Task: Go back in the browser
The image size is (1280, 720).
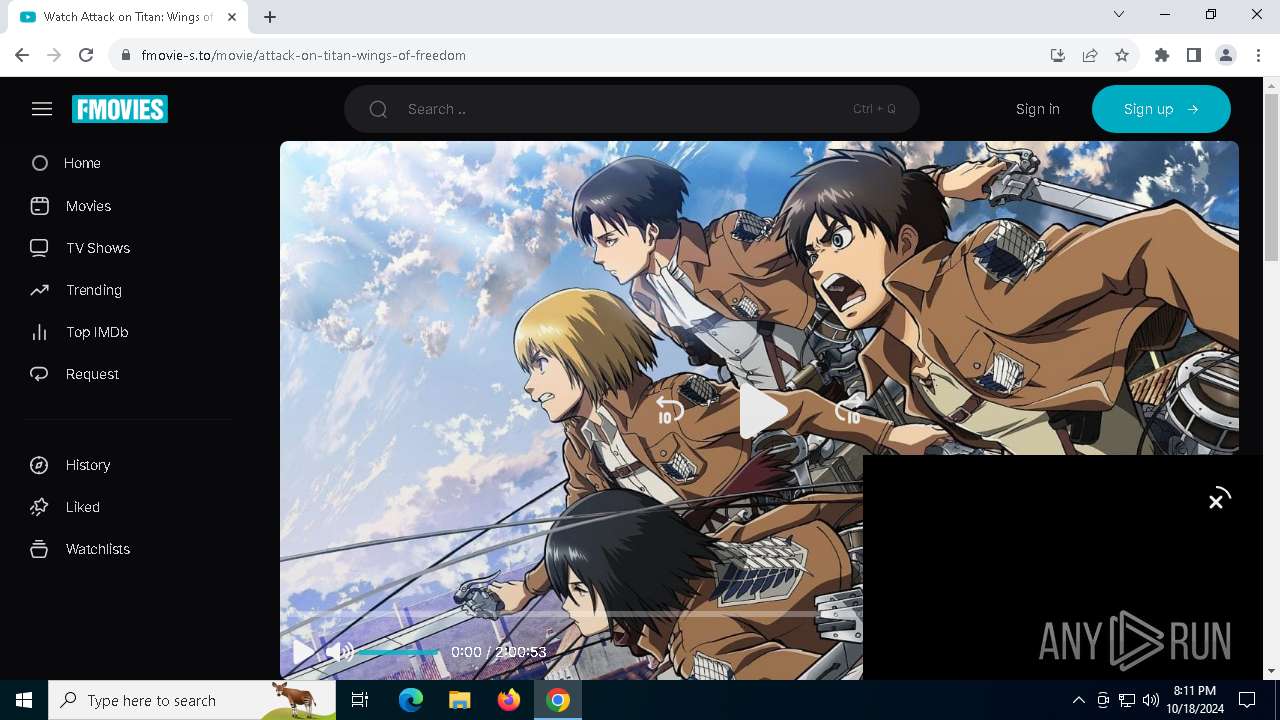Action: click(22, 55)
